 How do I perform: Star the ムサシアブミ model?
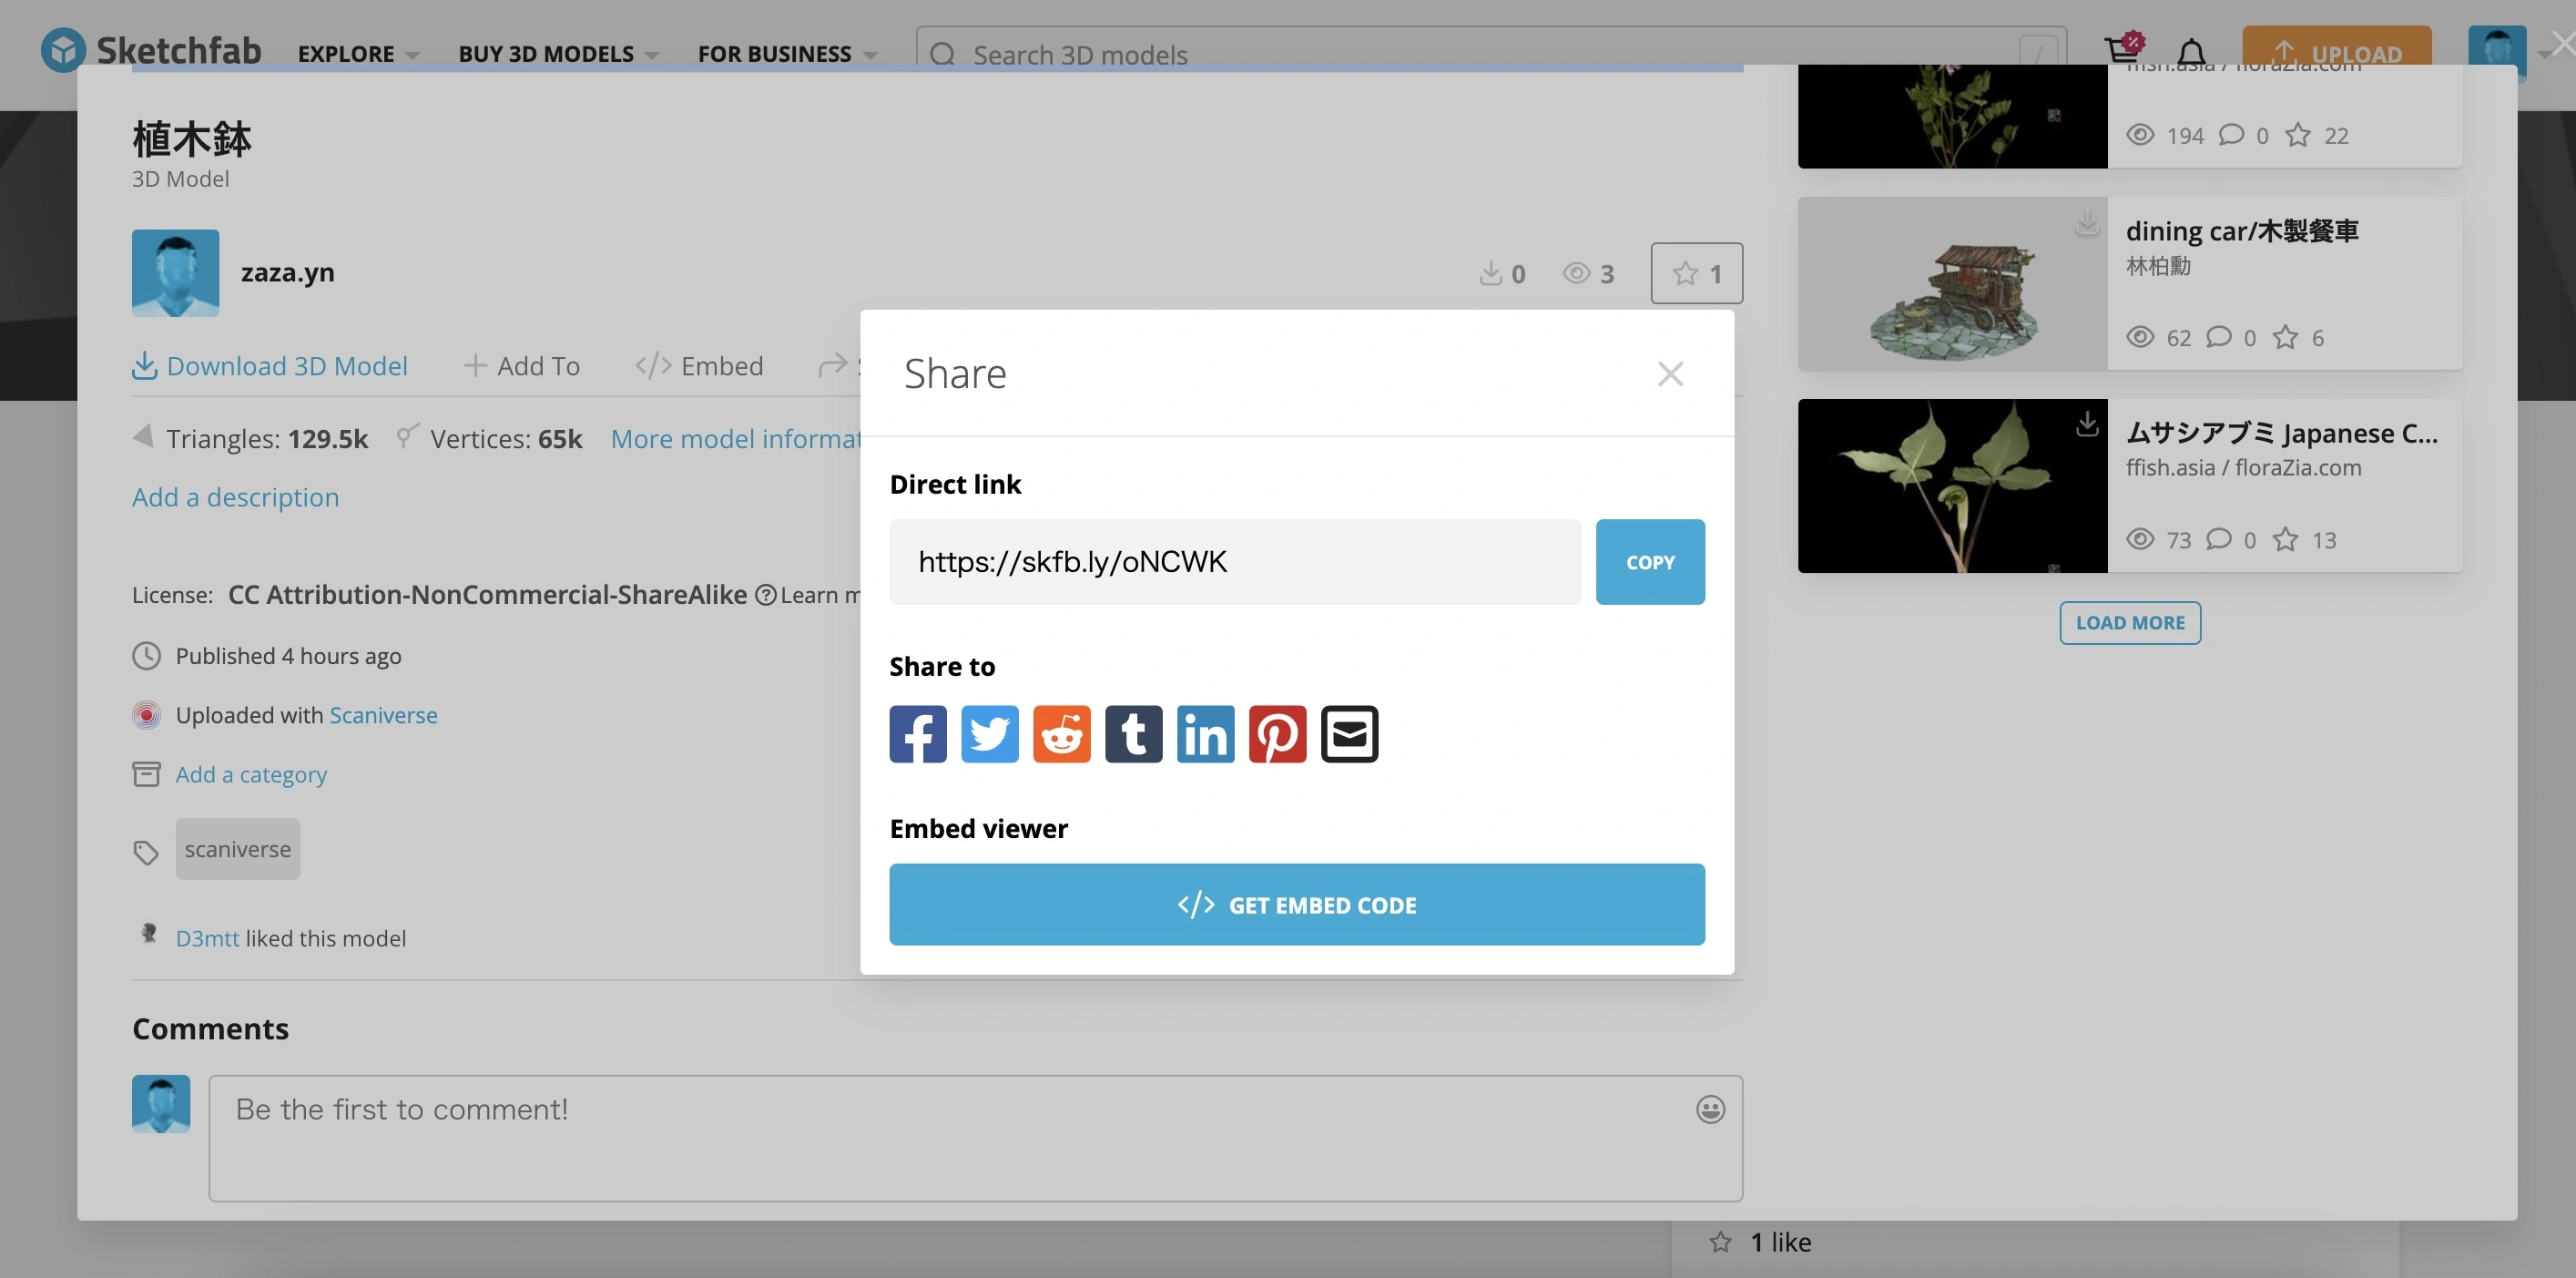pyautogui.click(x=2285, y=539)
